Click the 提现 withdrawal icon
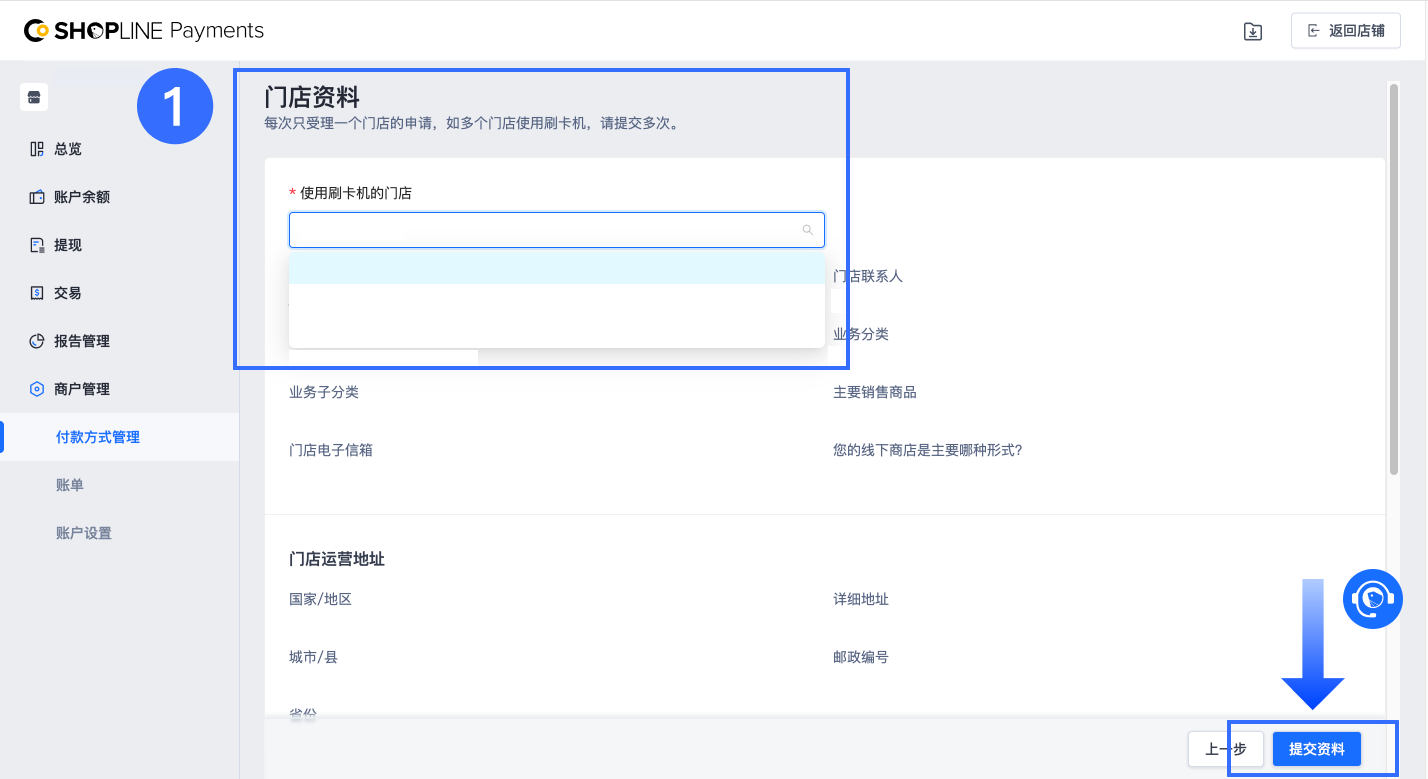 [37, 245]
